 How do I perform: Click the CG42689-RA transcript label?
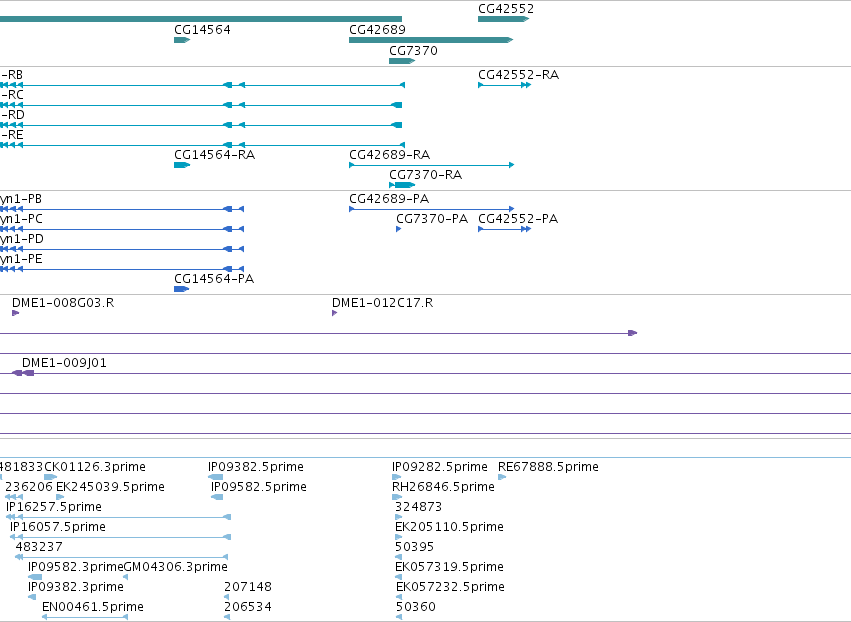pos(390,155)
